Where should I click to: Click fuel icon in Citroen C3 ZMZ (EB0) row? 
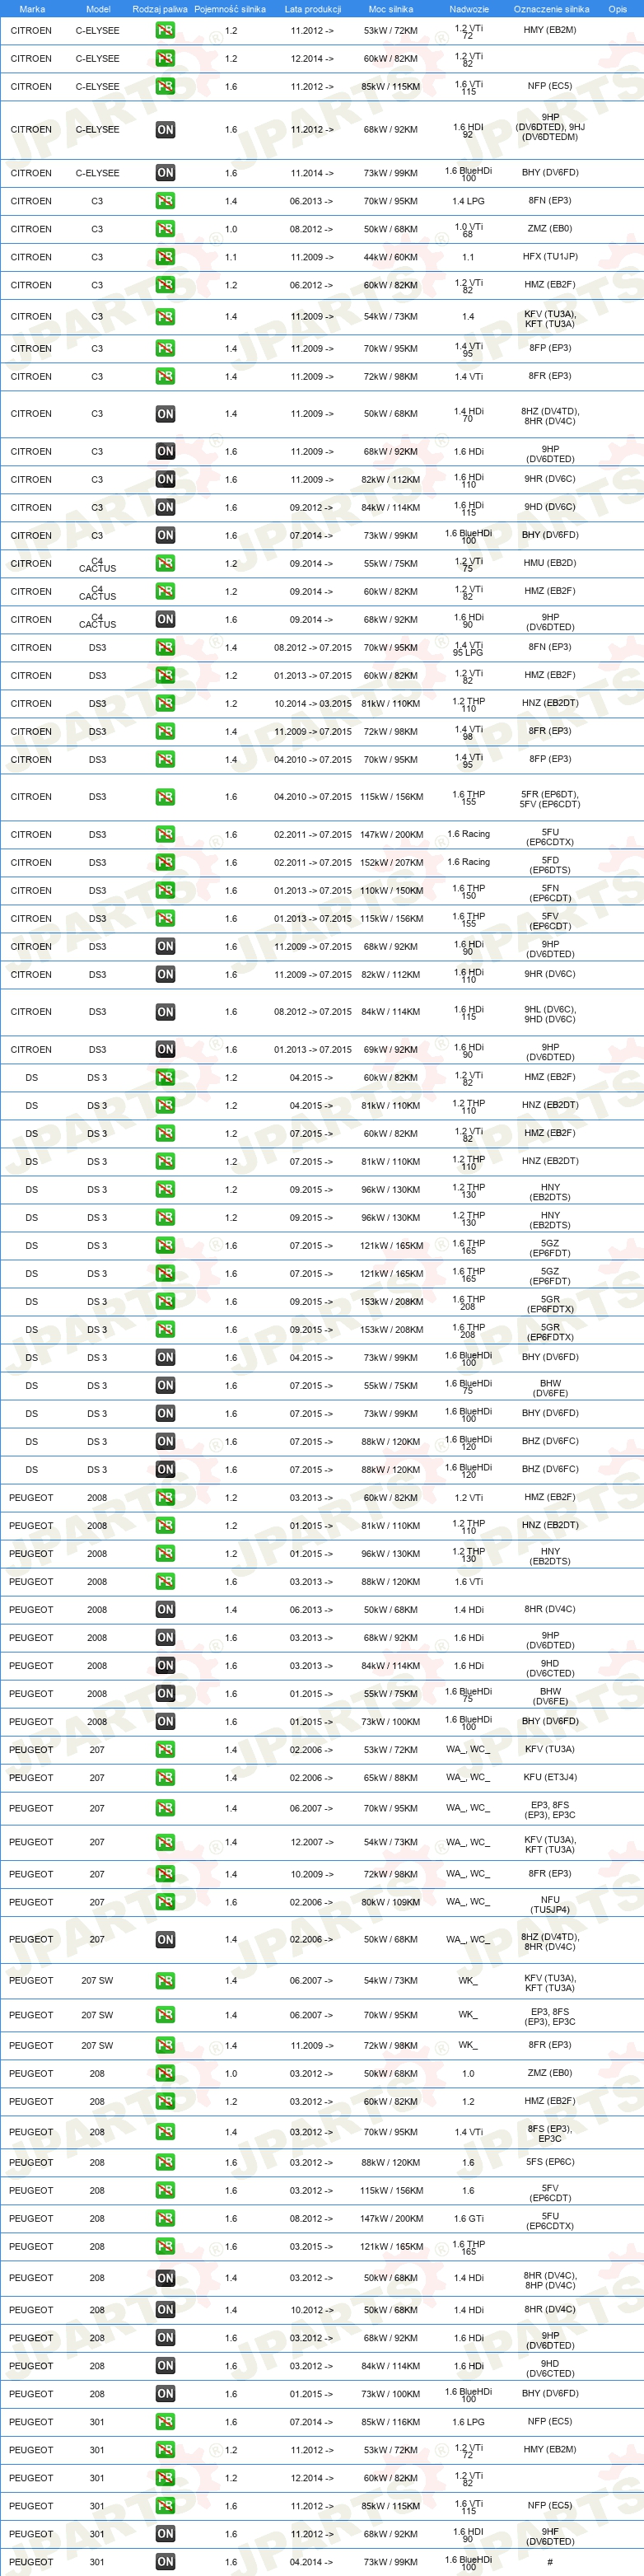coord(165,229)
